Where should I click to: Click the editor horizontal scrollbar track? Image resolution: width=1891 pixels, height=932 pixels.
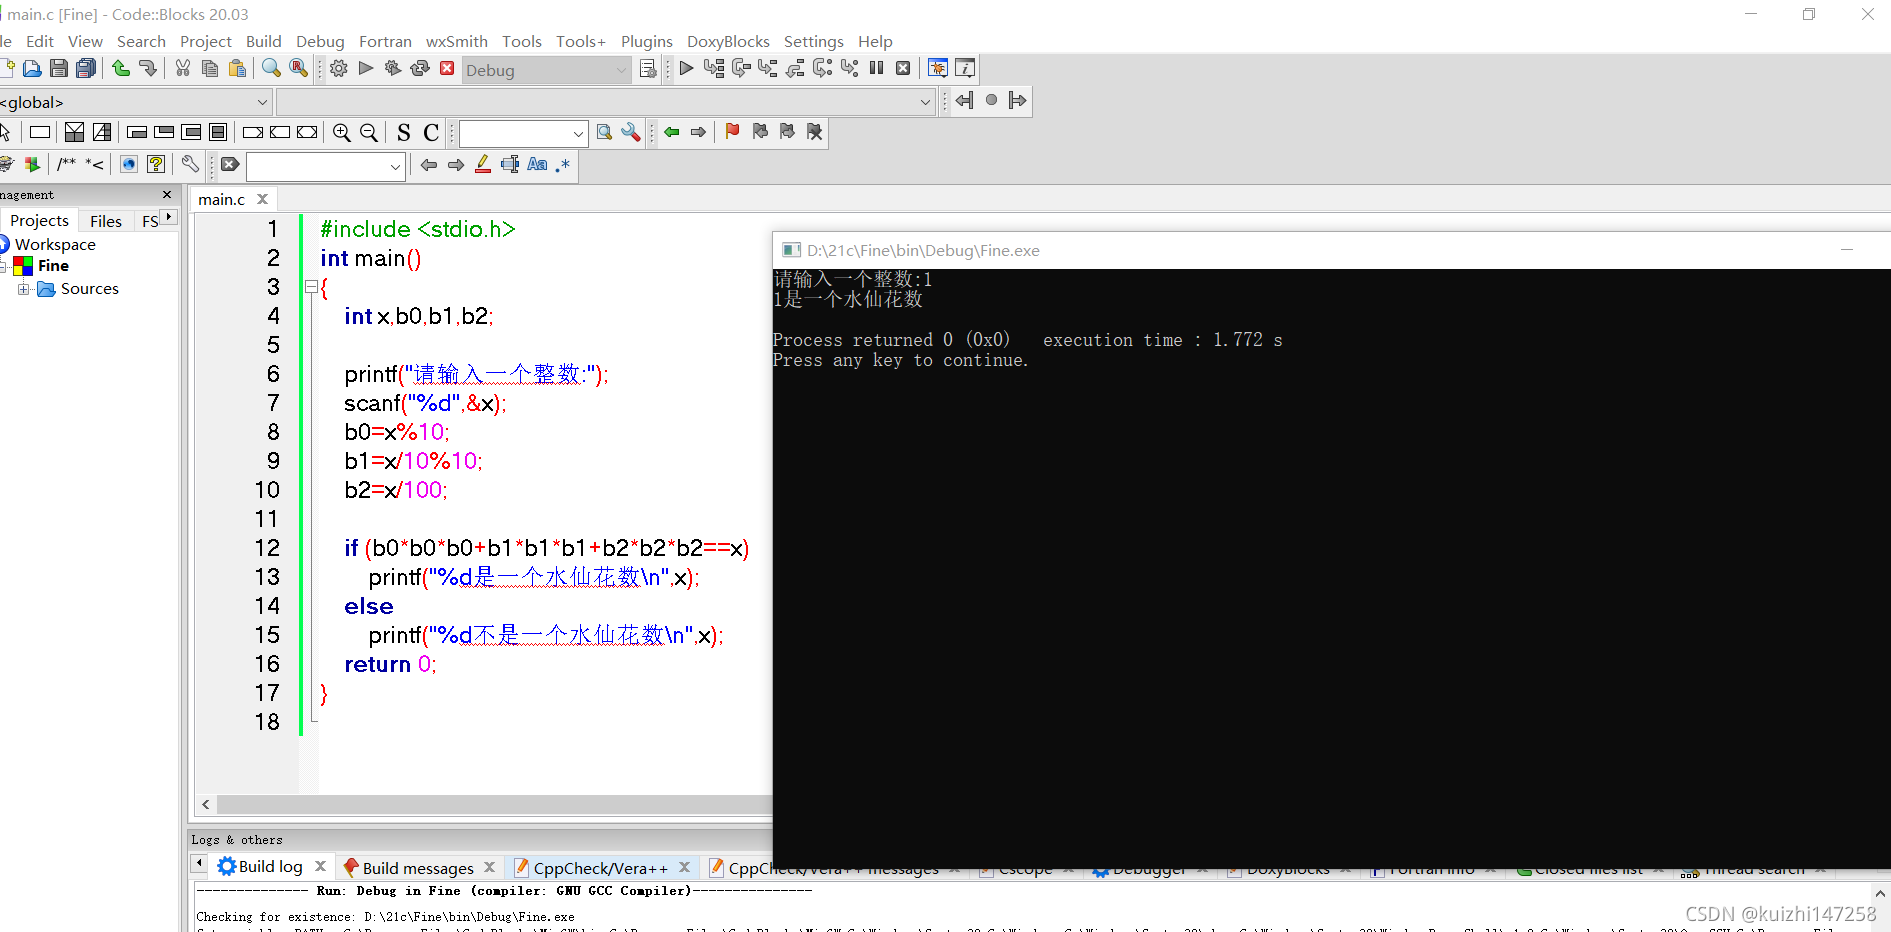pyautogui.click(x=494, y=804)
